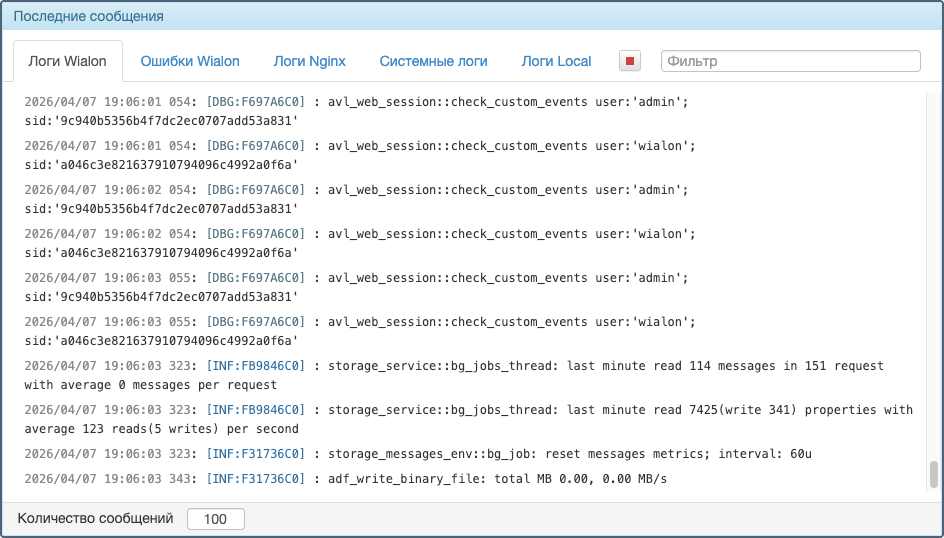Select DBG tag of 19:06:02 admin entry
944x538 pixels.
click(255, 190)
